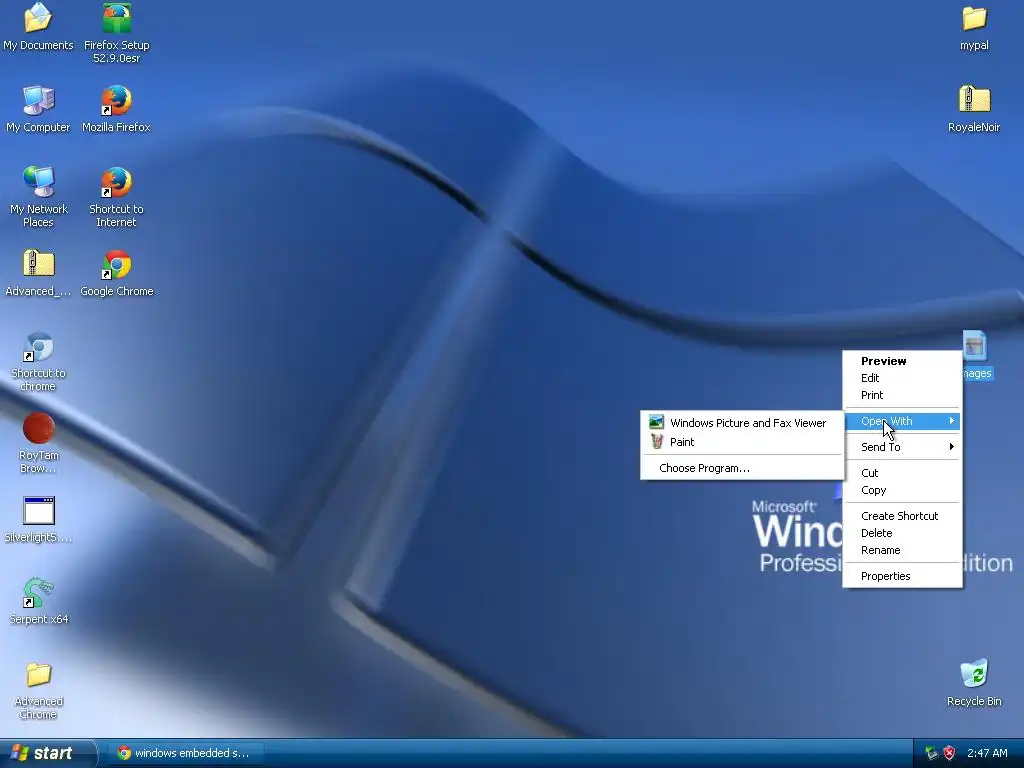Open with Windows Picture and Fax Viewer
This screenshot has height=768, width=1024.
(742, 423)
